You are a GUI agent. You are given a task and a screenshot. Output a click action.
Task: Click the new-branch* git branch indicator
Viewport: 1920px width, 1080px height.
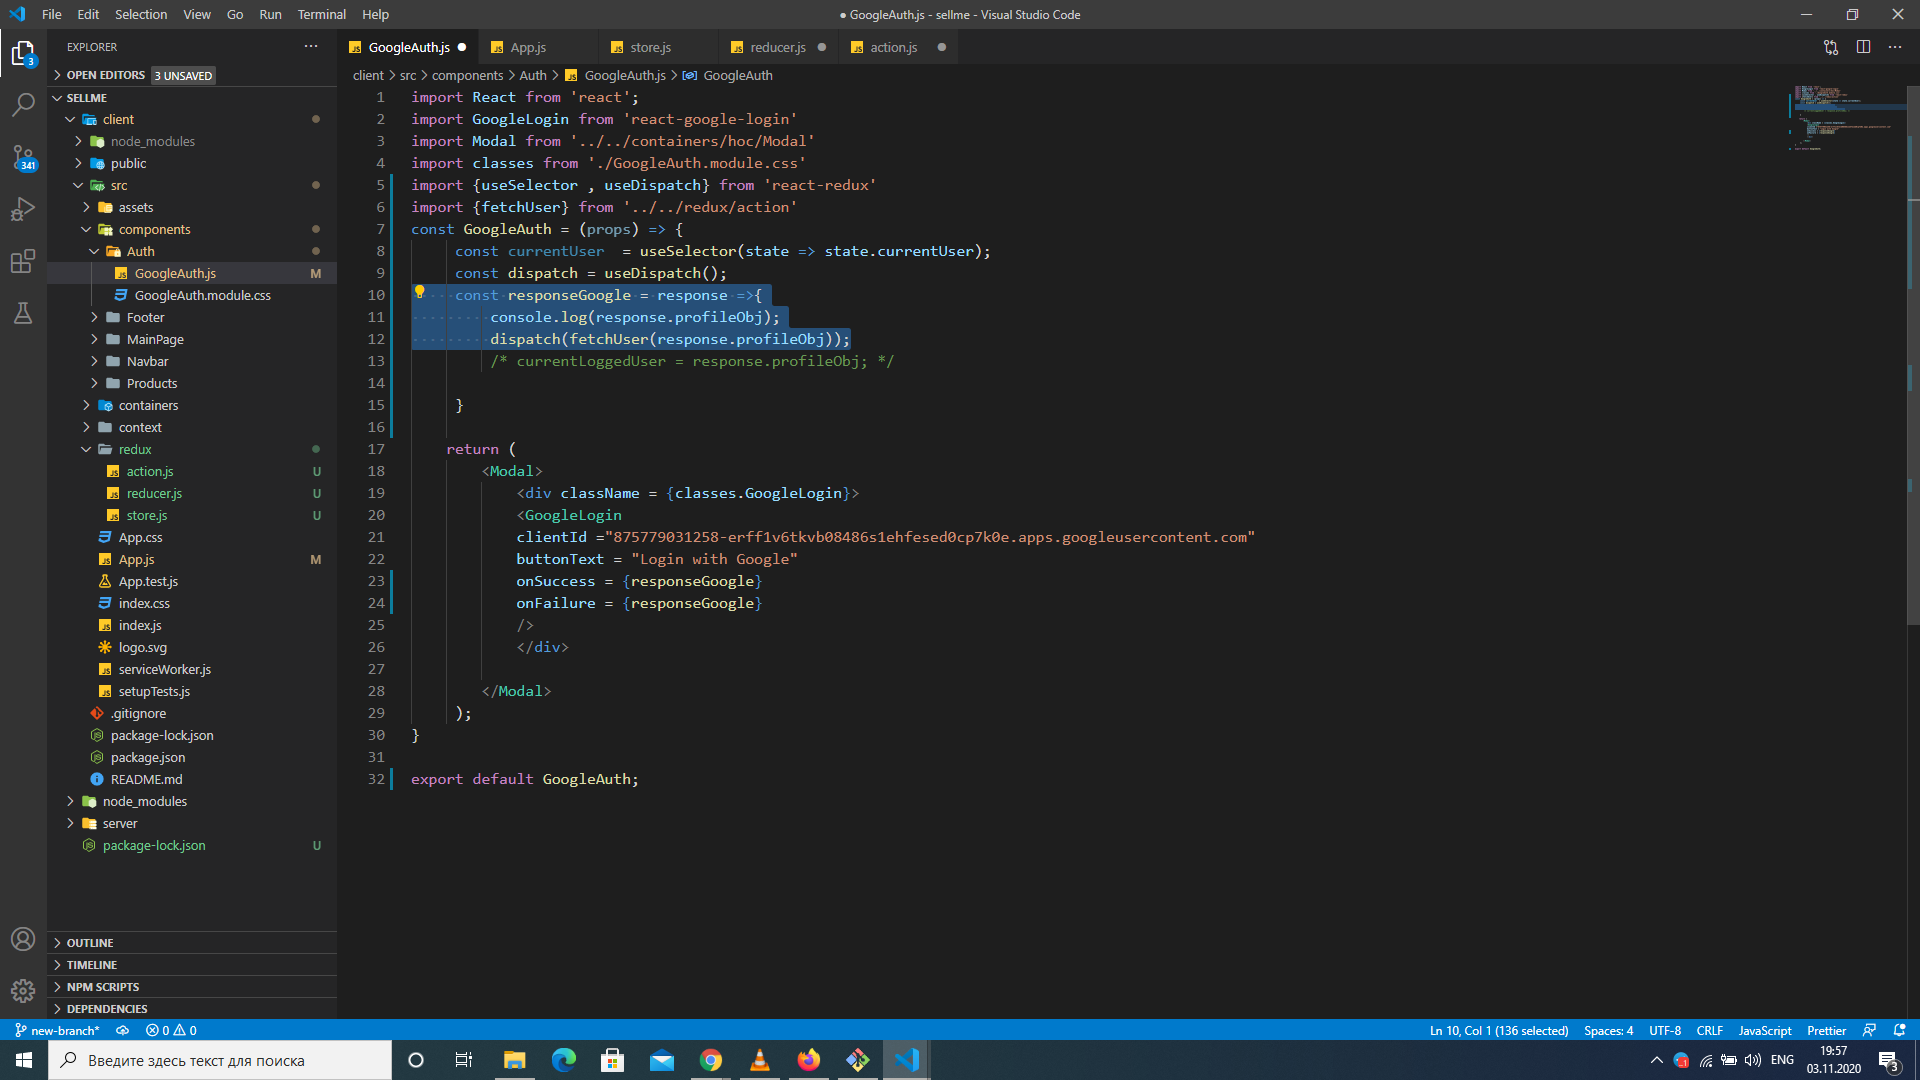(x=57, y=1030)
